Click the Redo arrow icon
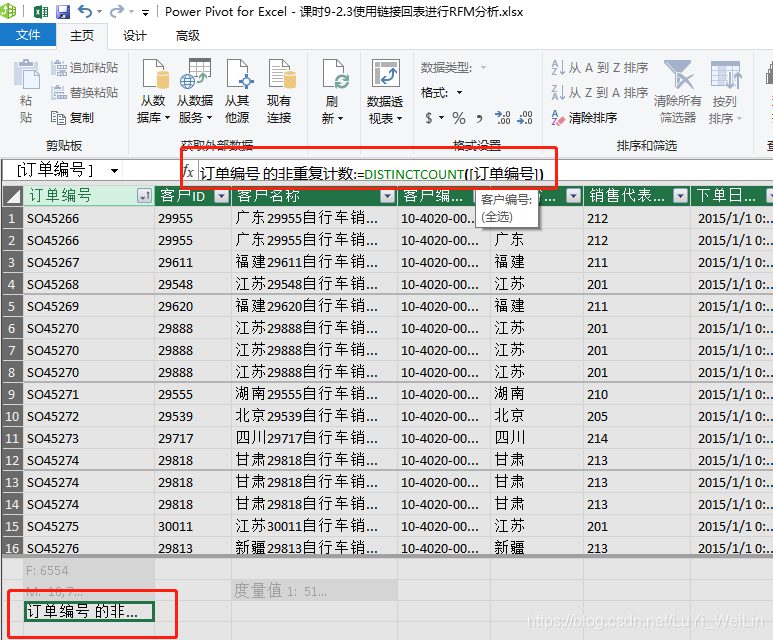 117,11
